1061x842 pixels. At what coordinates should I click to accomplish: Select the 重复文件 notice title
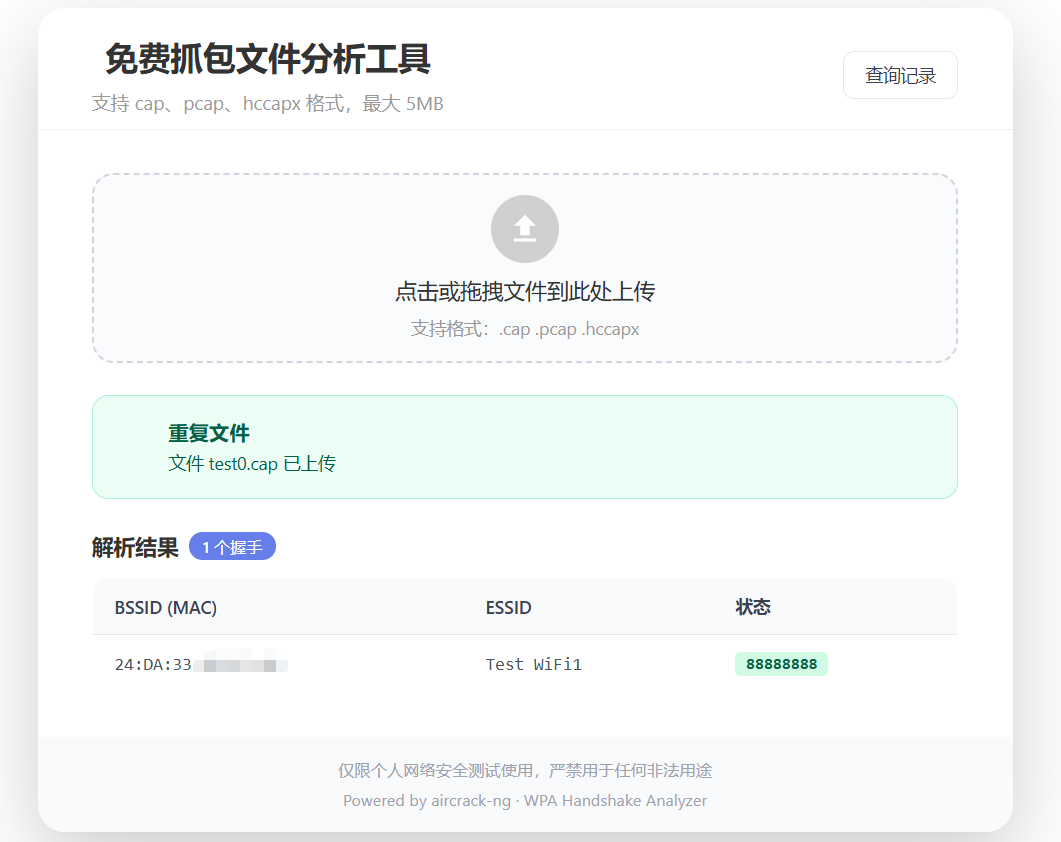[208, 433]
